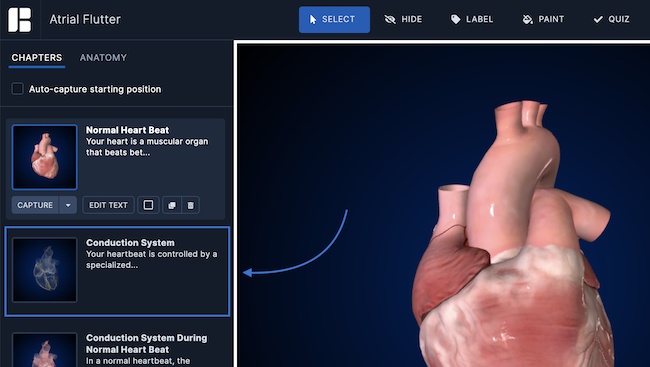Screen dimensions: 650x367
Task: Click the Capture button
Action: click(x=35, y=205)
